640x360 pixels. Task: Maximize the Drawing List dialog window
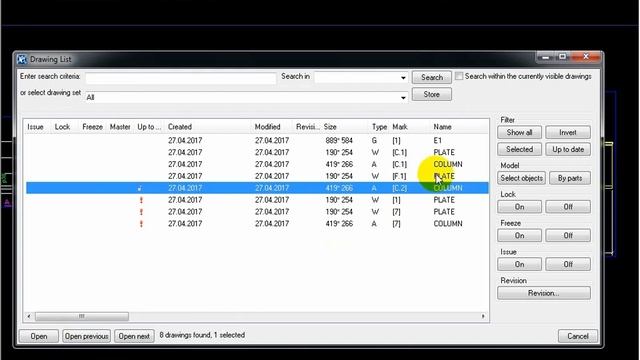562,56
